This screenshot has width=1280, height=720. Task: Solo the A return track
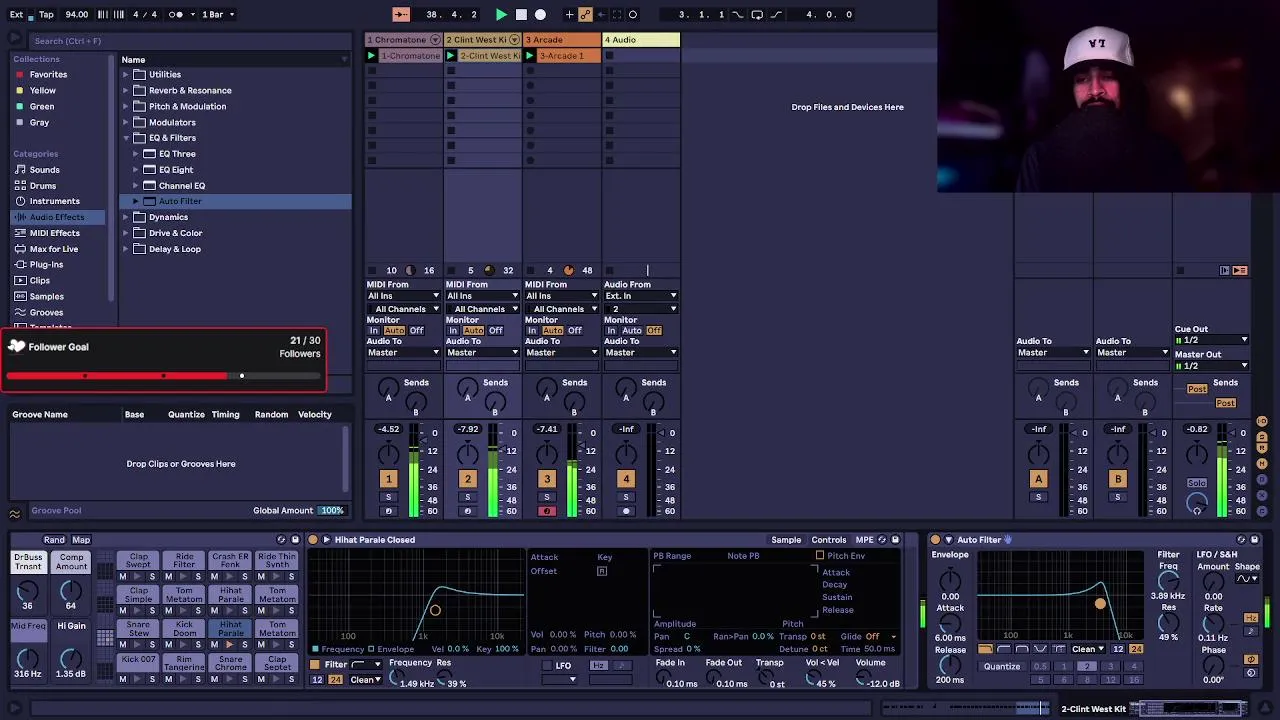pos(1038,497)
